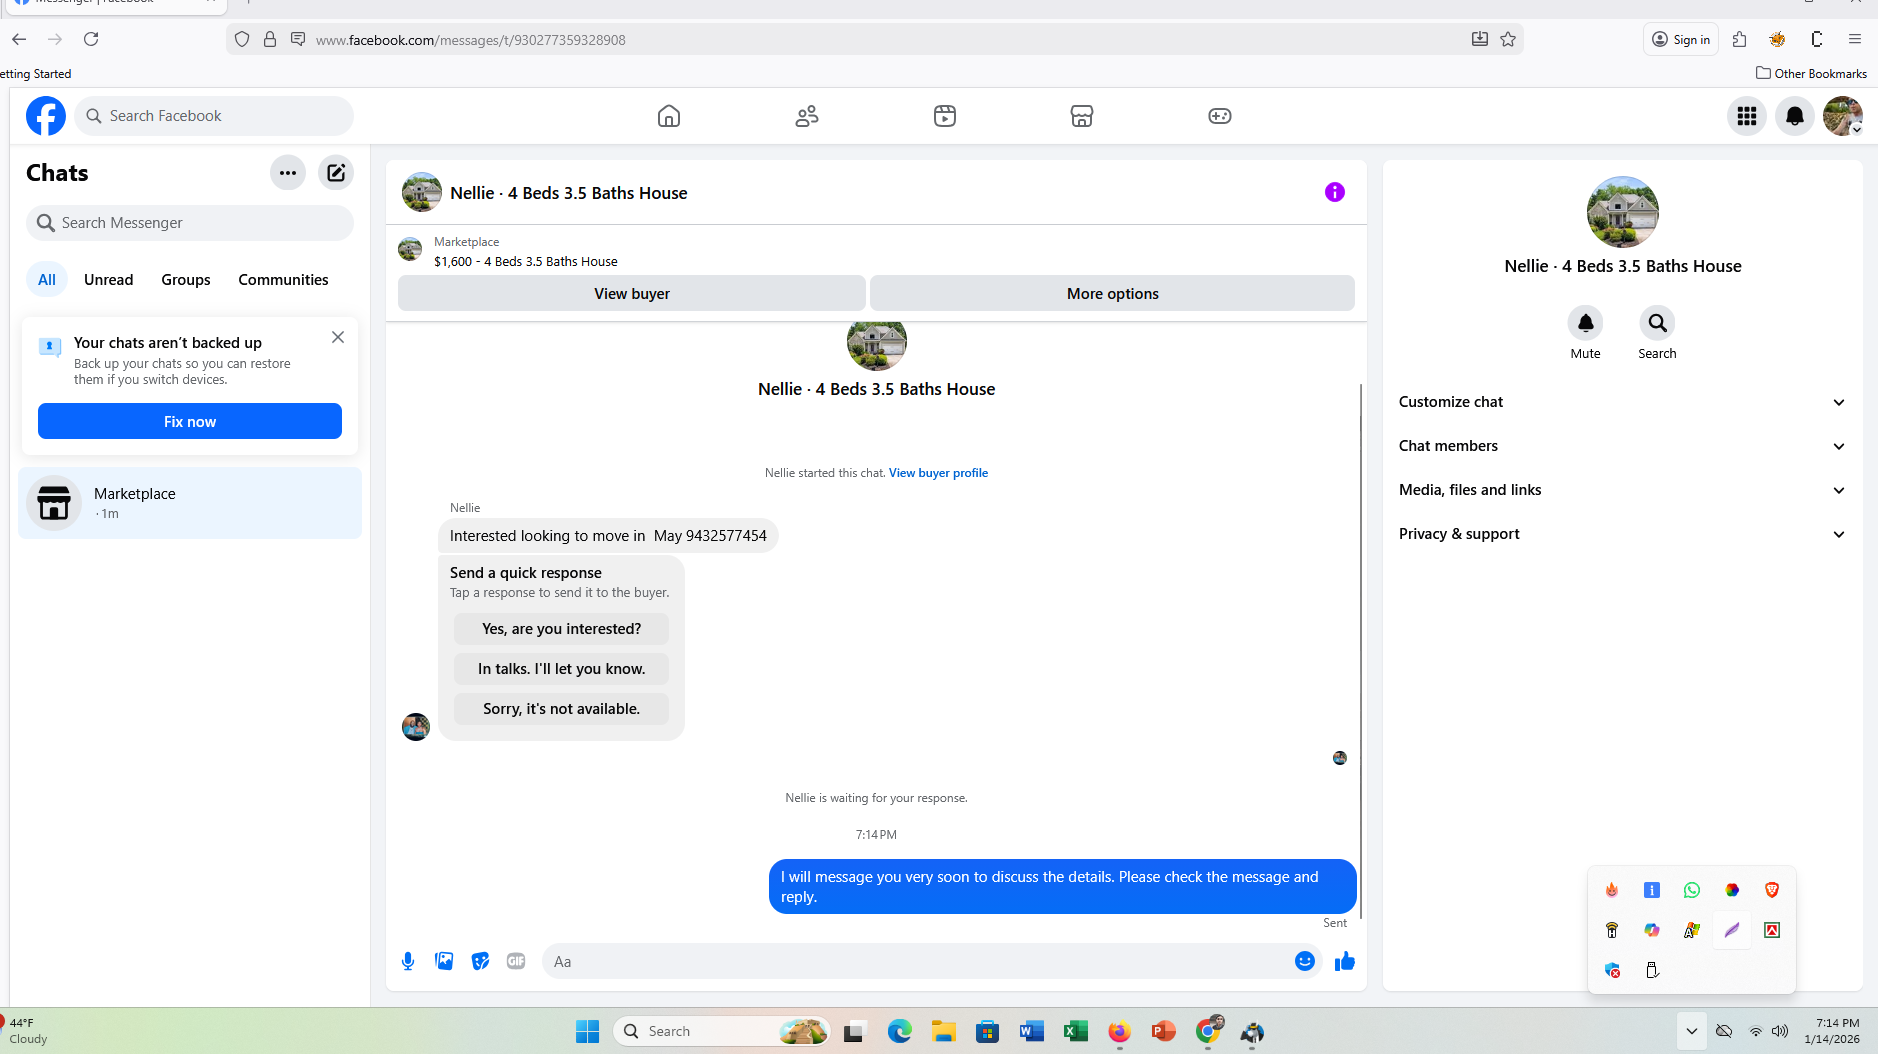Screen dimensions: 1878x1054
Task: Open Windows Start menu
Action: click(588, 1031)
